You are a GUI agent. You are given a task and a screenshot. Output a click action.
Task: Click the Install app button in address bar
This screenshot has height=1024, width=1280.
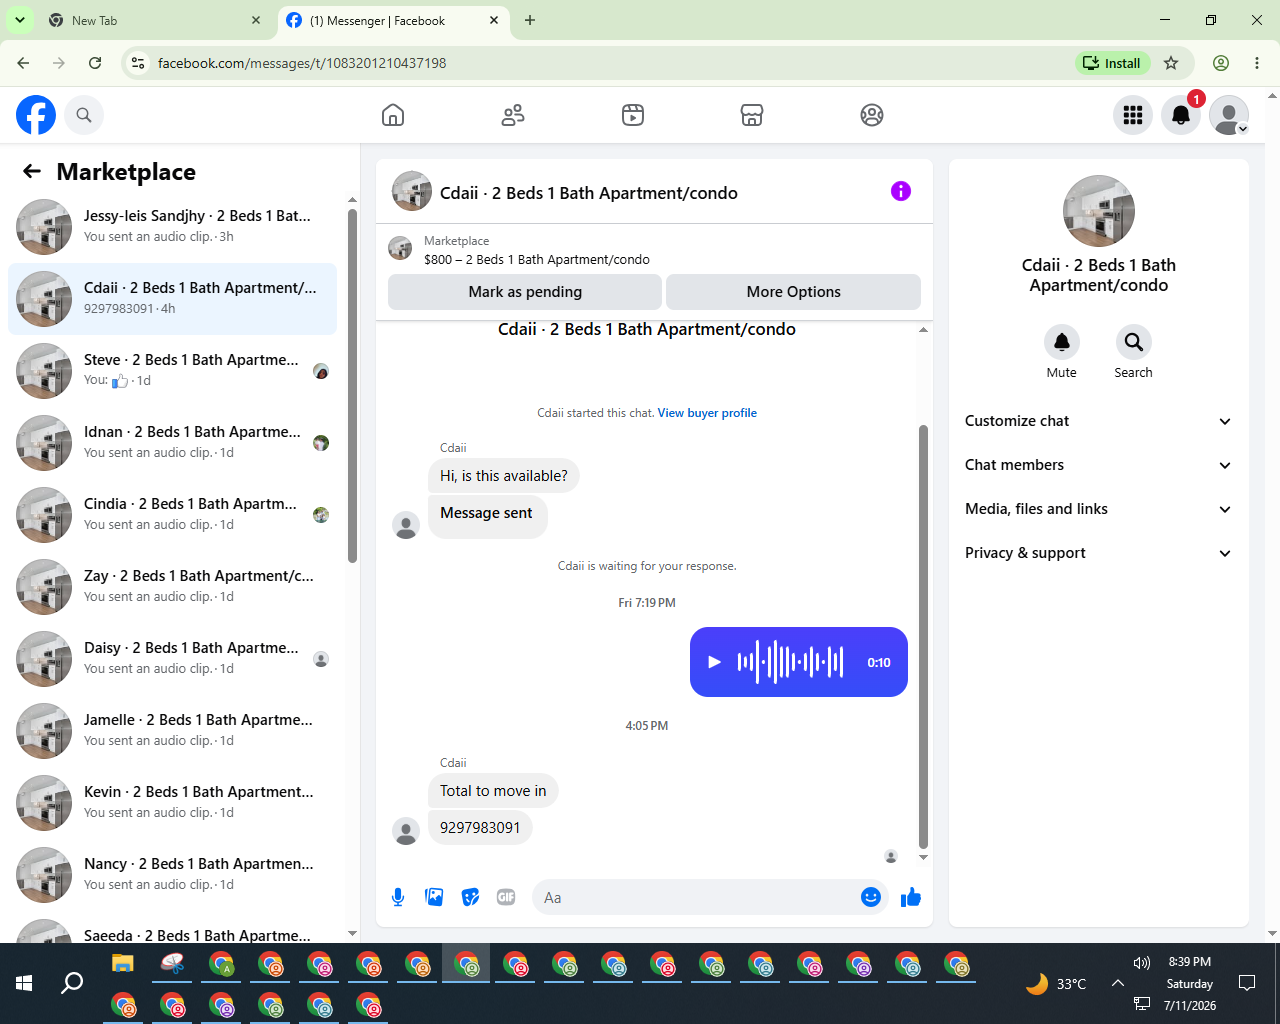1113,63
